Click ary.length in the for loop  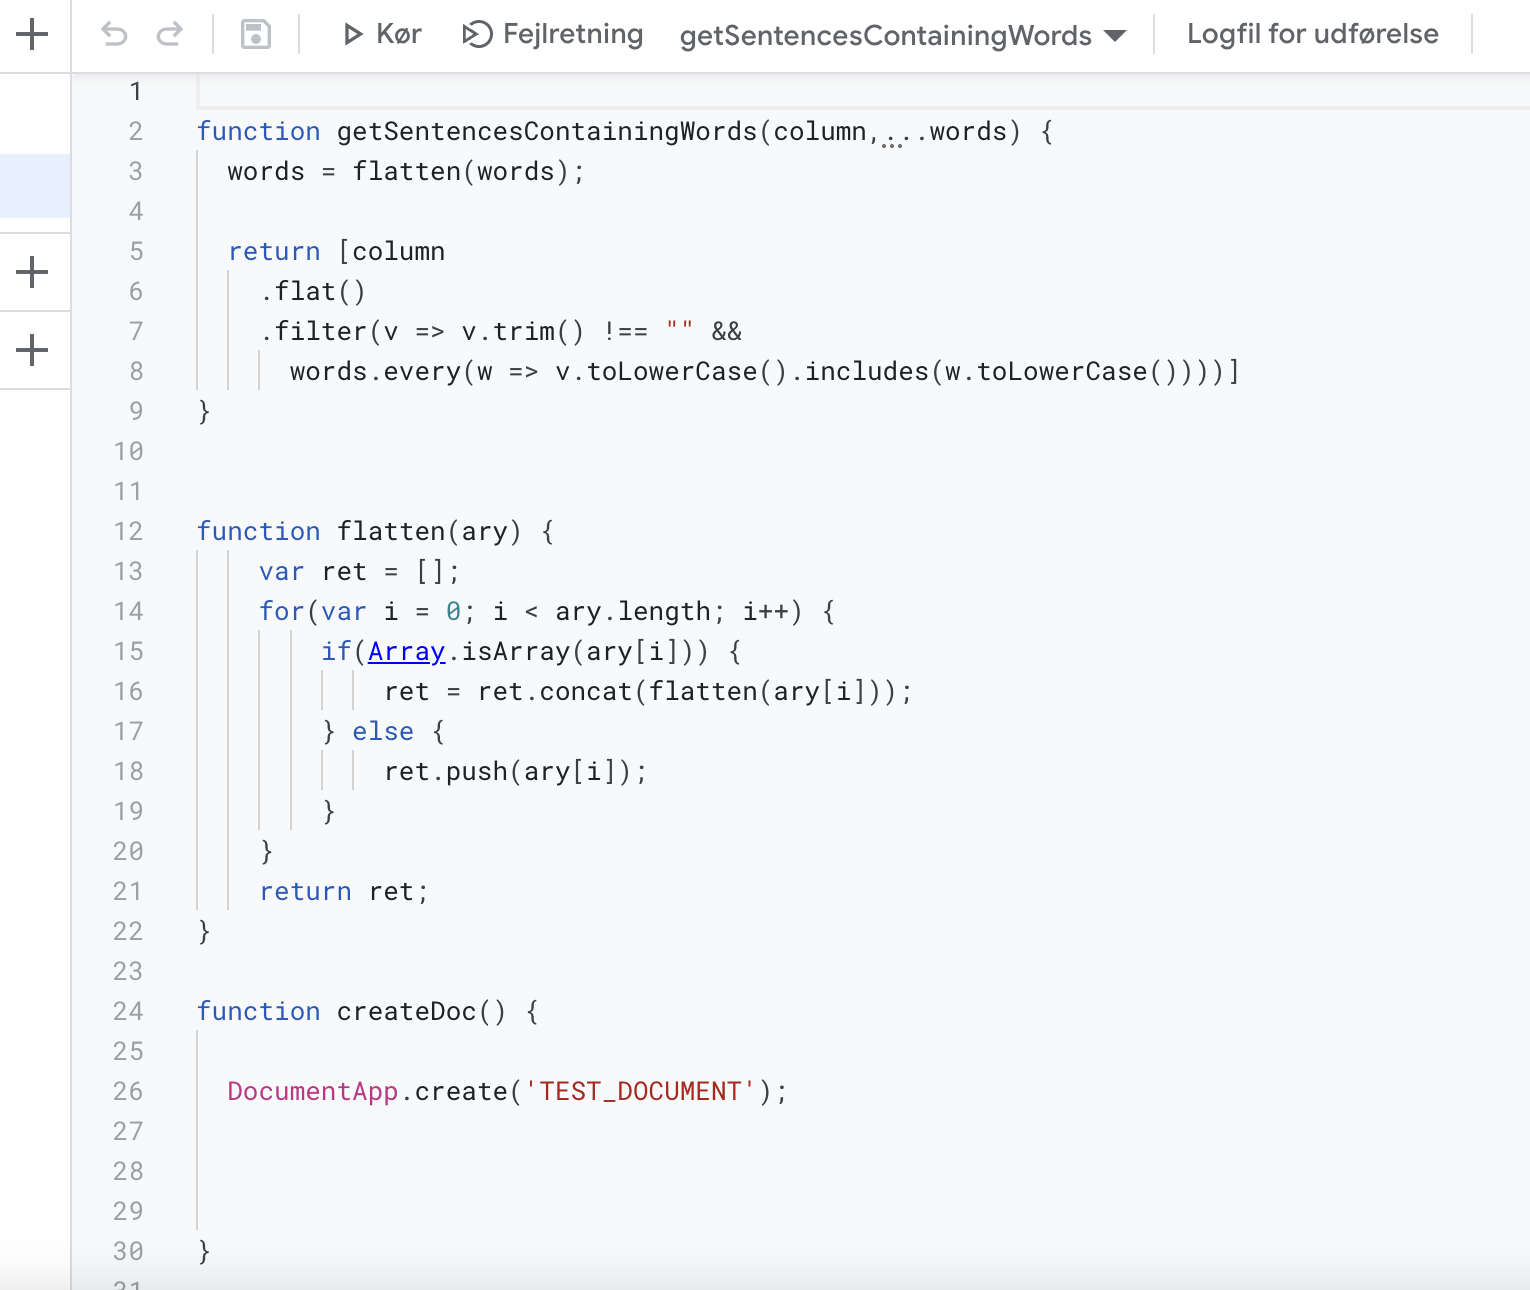(x=632, y=612)
